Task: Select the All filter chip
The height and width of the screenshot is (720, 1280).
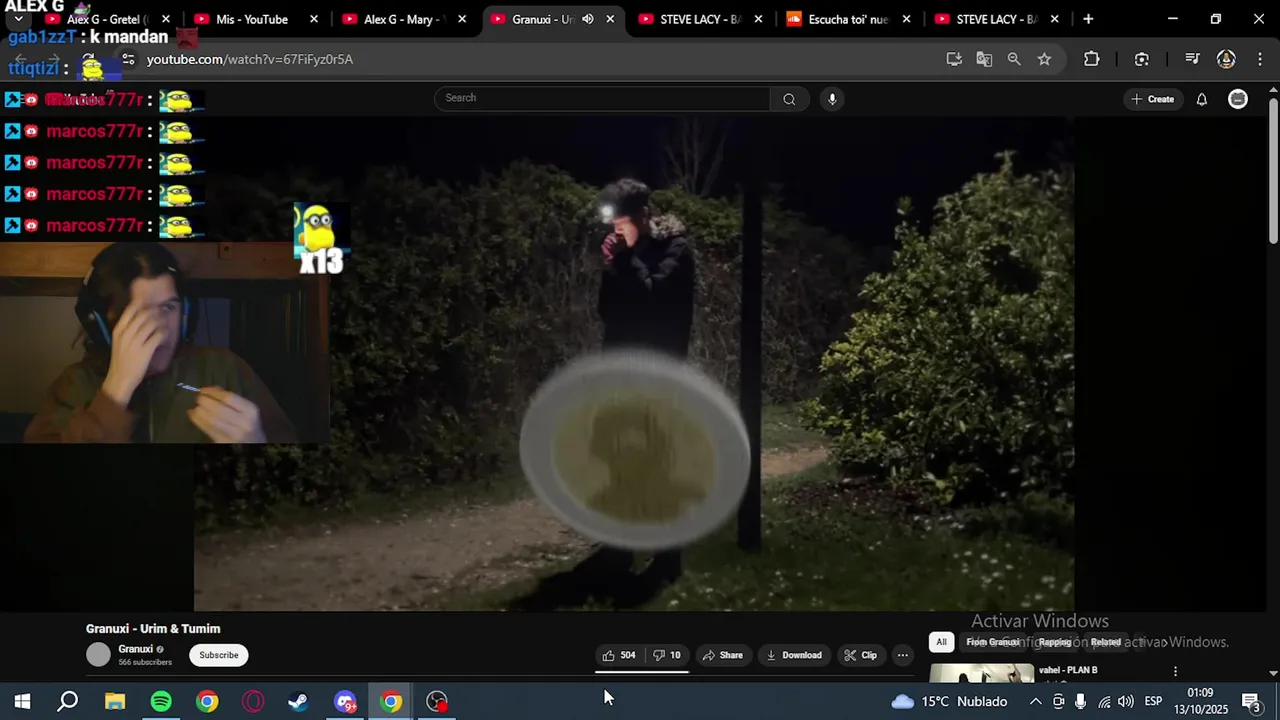Action: click(941, 642)
